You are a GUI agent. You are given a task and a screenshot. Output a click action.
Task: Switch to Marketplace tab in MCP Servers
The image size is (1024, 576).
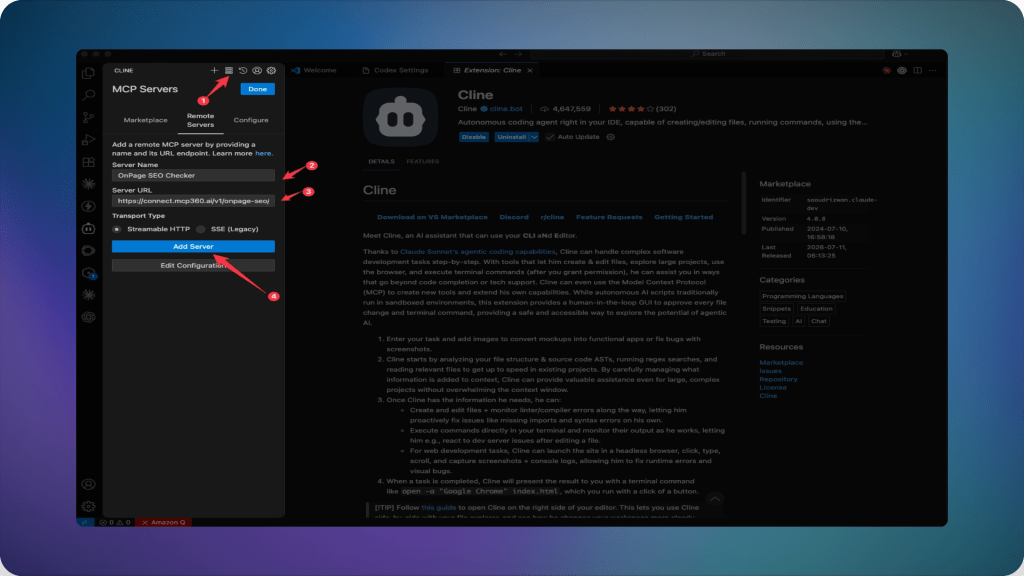(146, 120)
